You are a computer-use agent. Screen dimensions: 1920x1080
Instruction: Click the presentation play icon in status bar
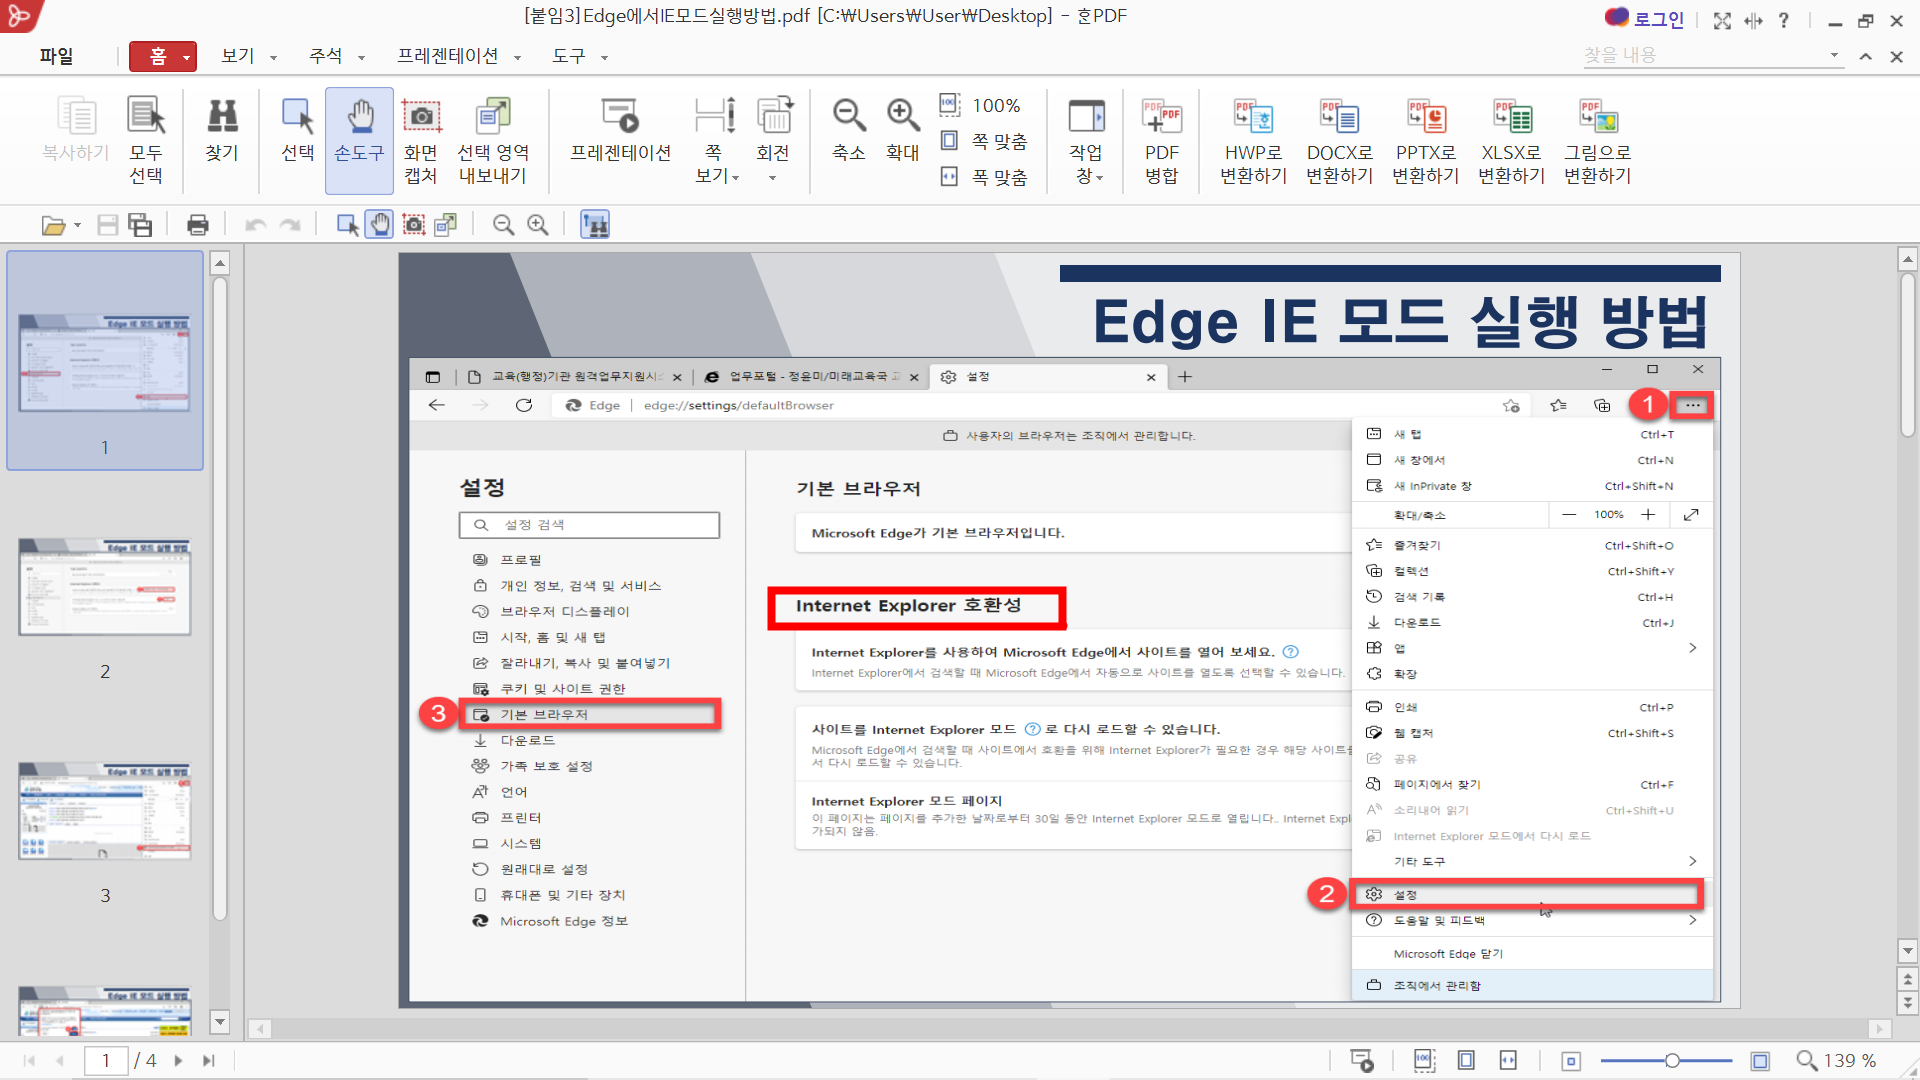(1362, 1060)
